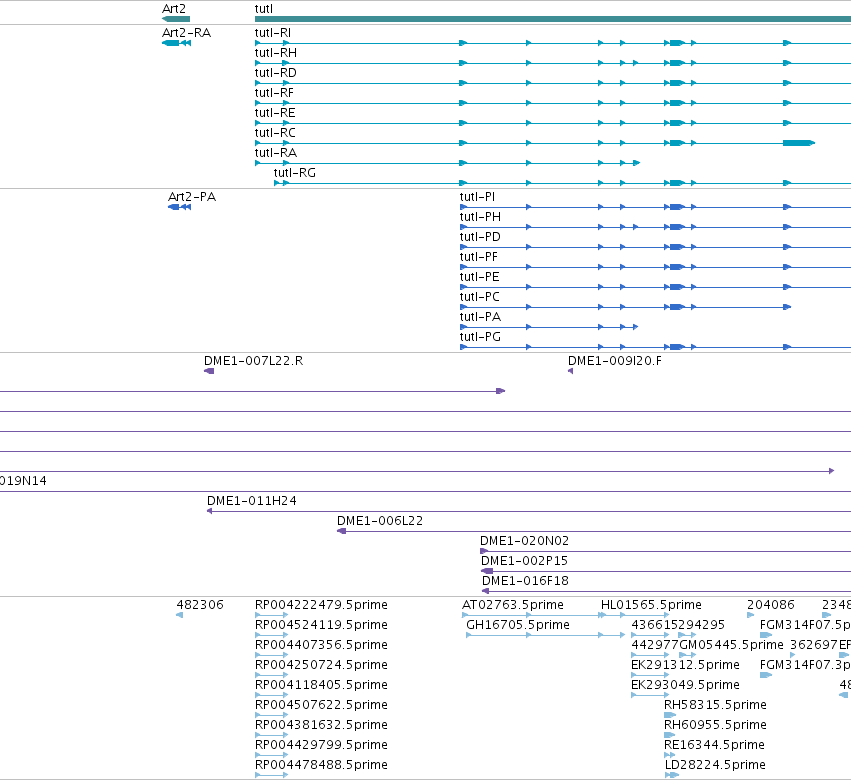The width and height of the screenshot is (851, 780).
Task: Select the tutl-PH protein feature
Action: tap(655, 227)
